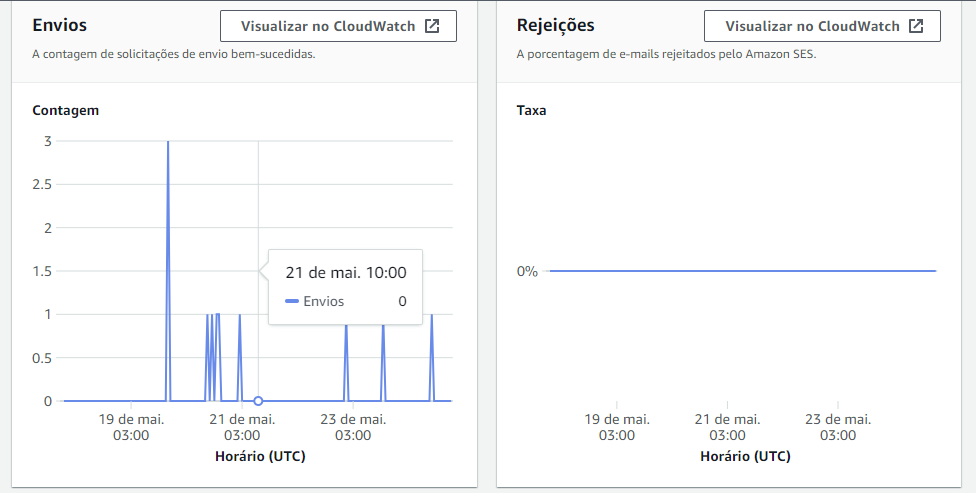
Task: Click the 0% line in Rejeições chart
Action: tap(743, 271)
